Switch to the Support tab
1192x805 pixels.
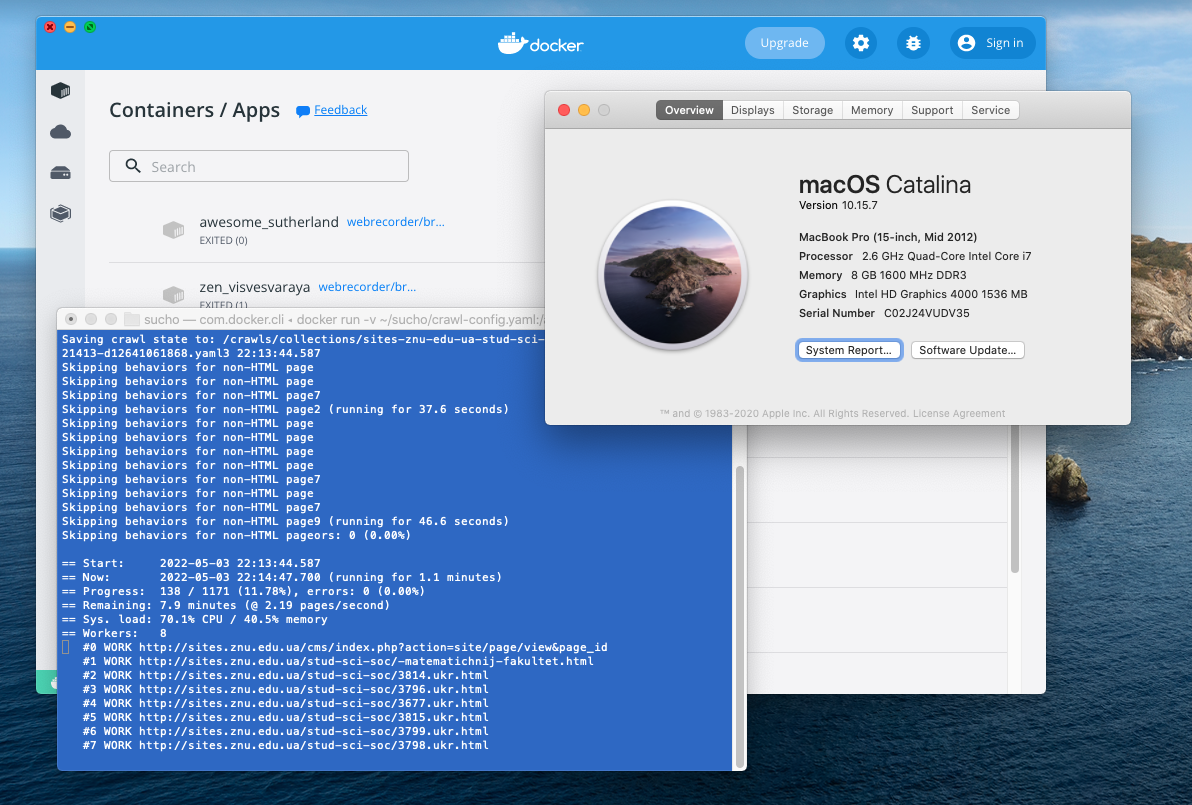tap(932, 110)
